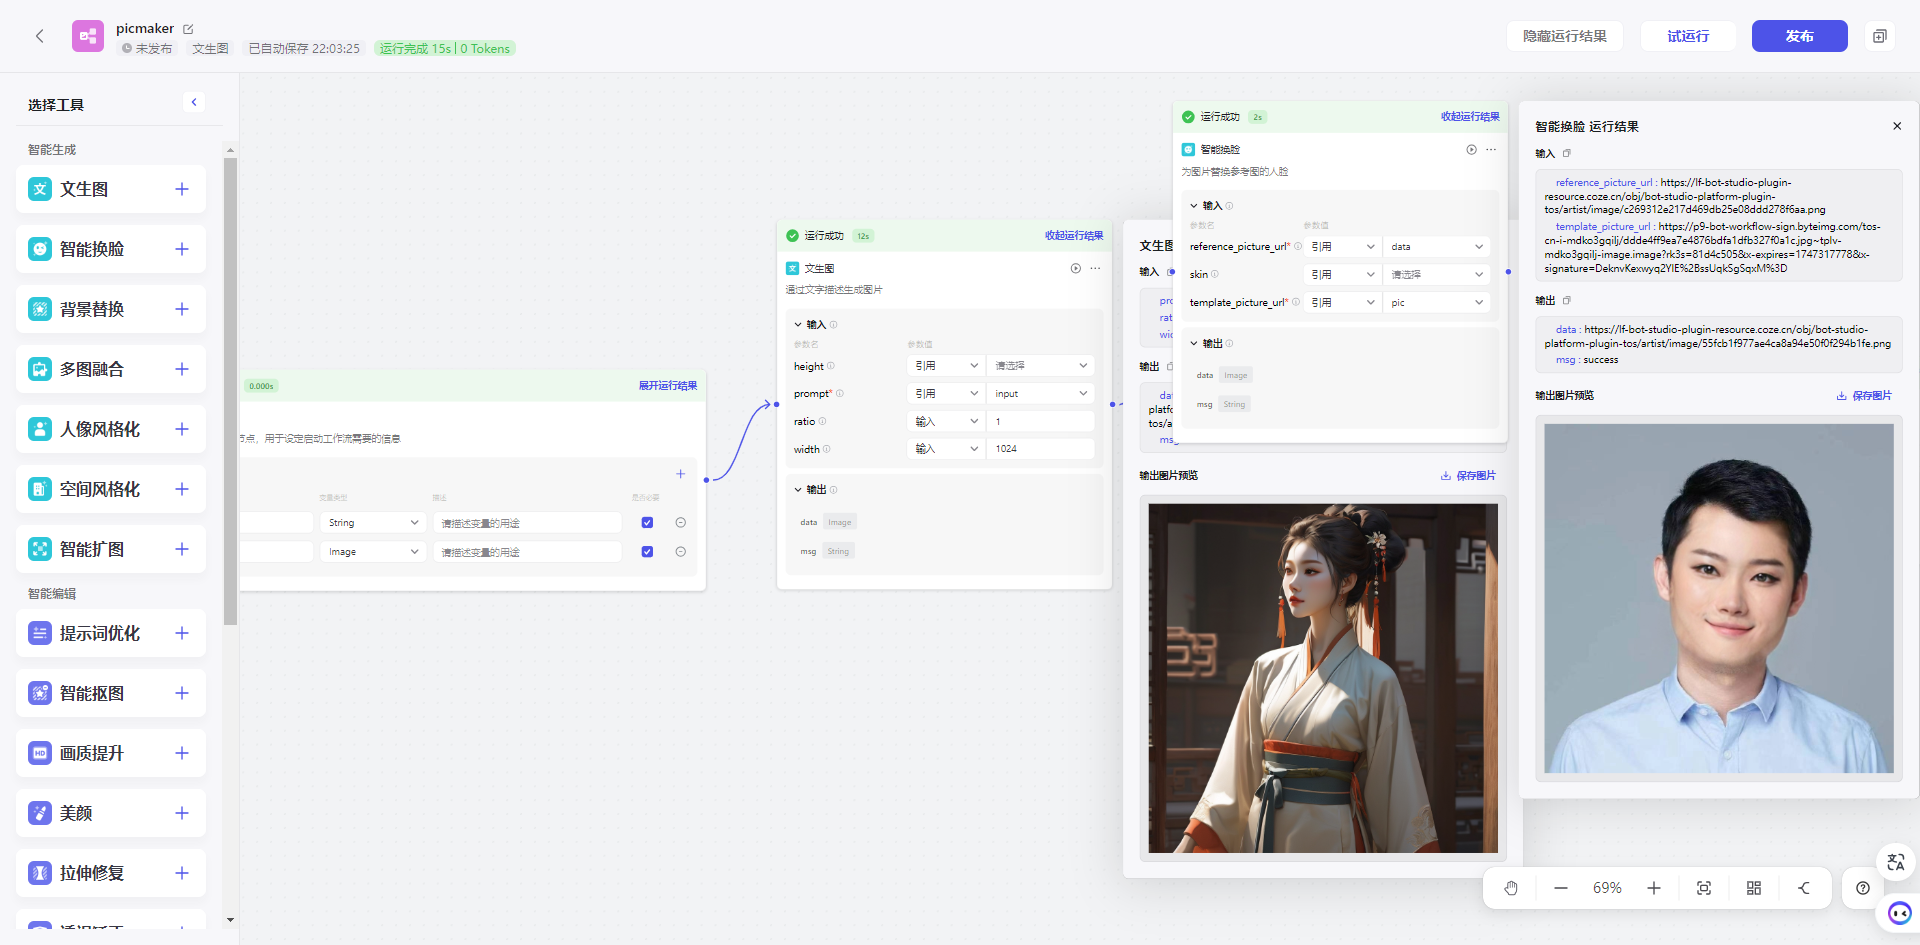Collapse the 文生图 node 输入 section
1920x945 pixels.
798,325
